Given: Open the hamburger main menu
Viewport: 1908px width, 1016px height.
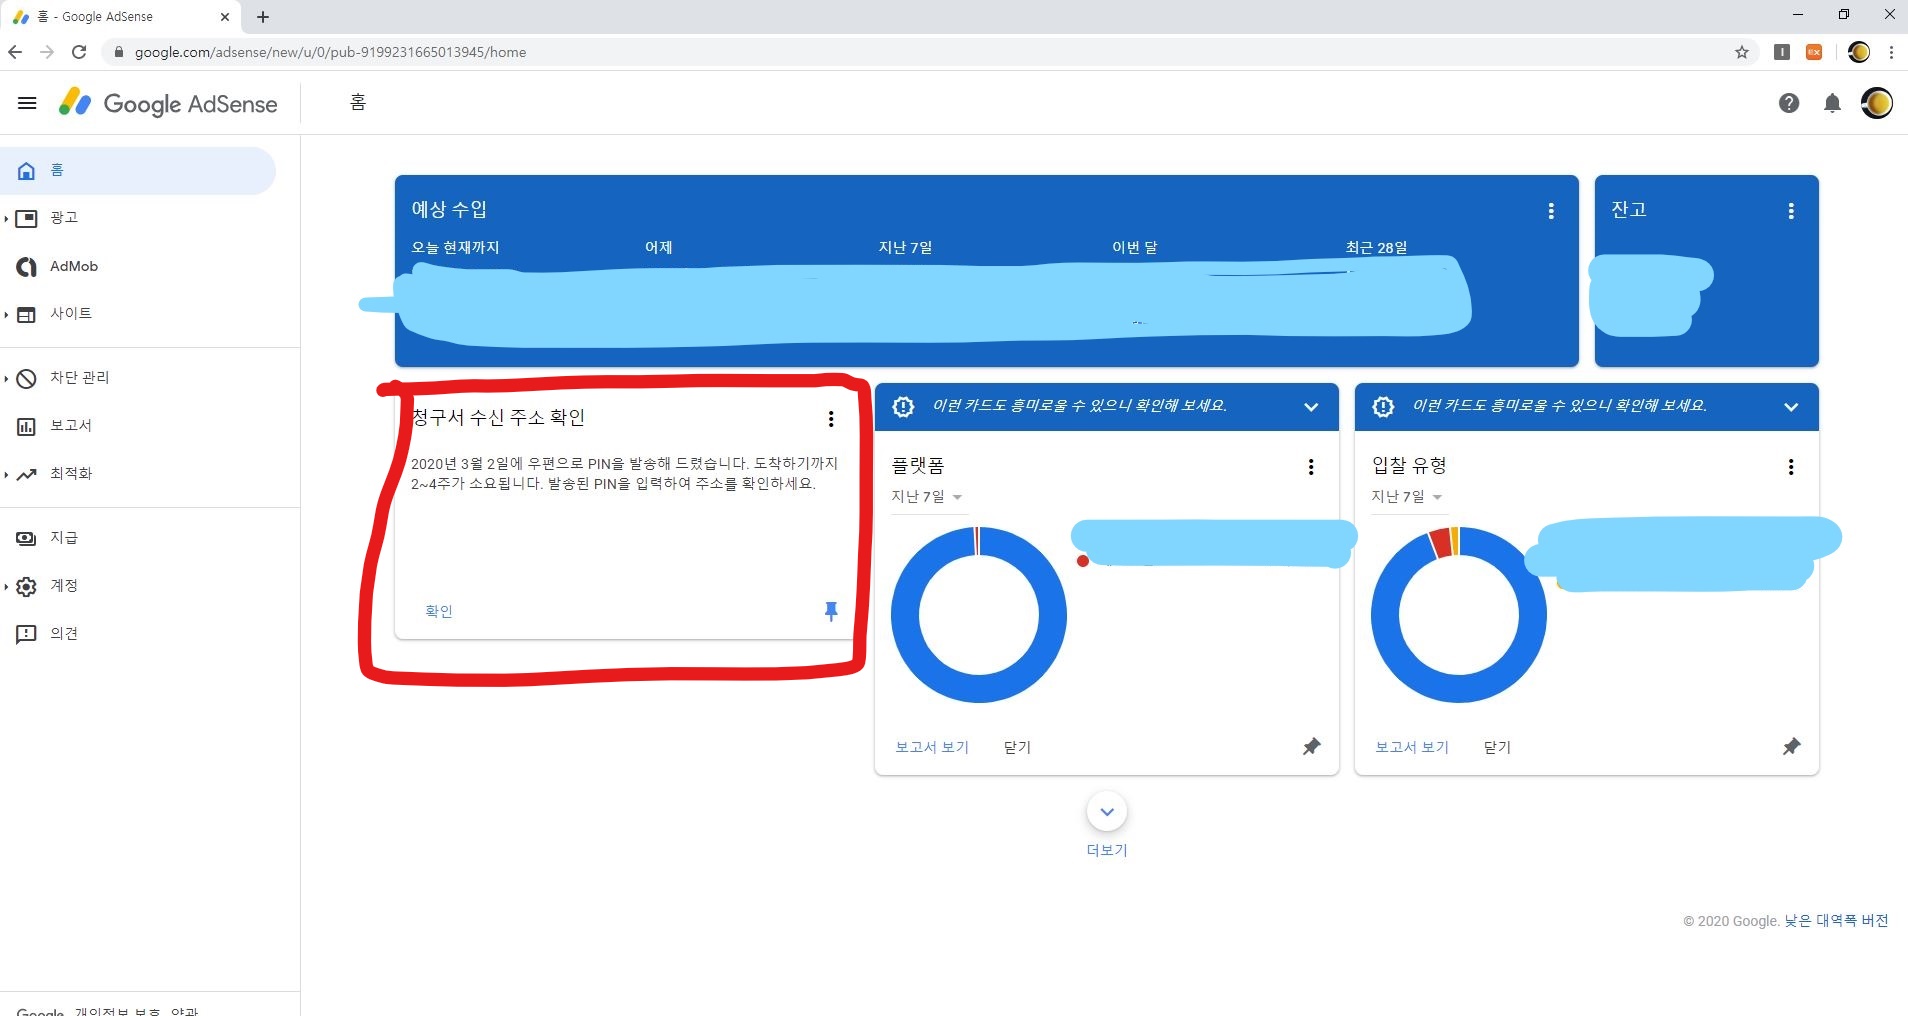Looking at the screenshot, I should tap(27, 103).
